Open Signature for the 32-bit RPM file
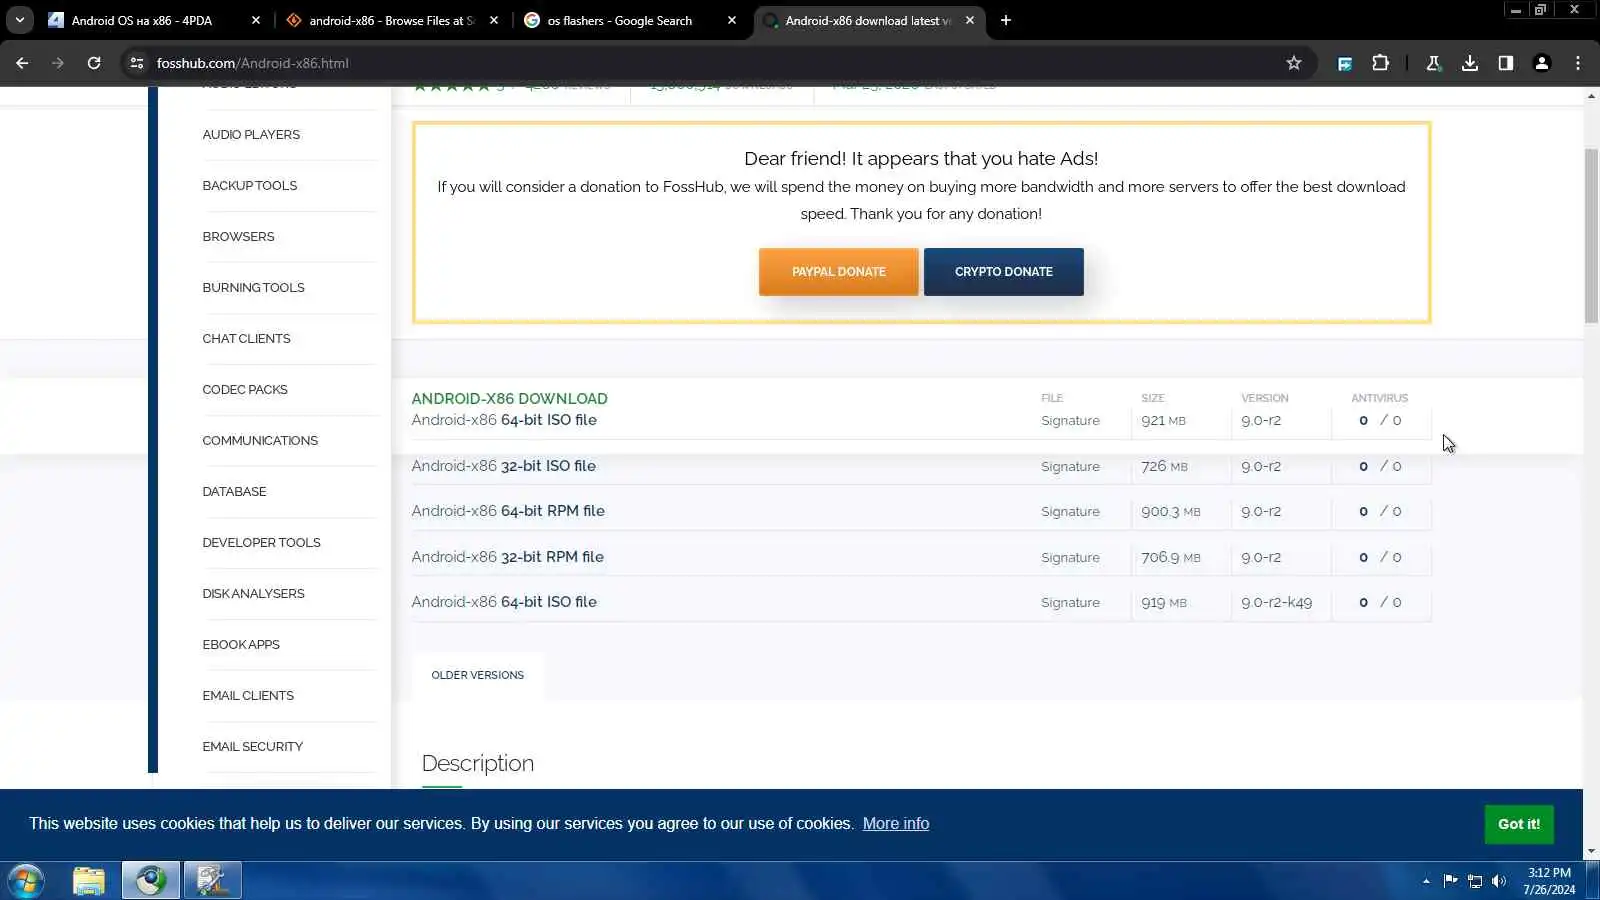1600x900 pixels. (x=1070, y=558)
